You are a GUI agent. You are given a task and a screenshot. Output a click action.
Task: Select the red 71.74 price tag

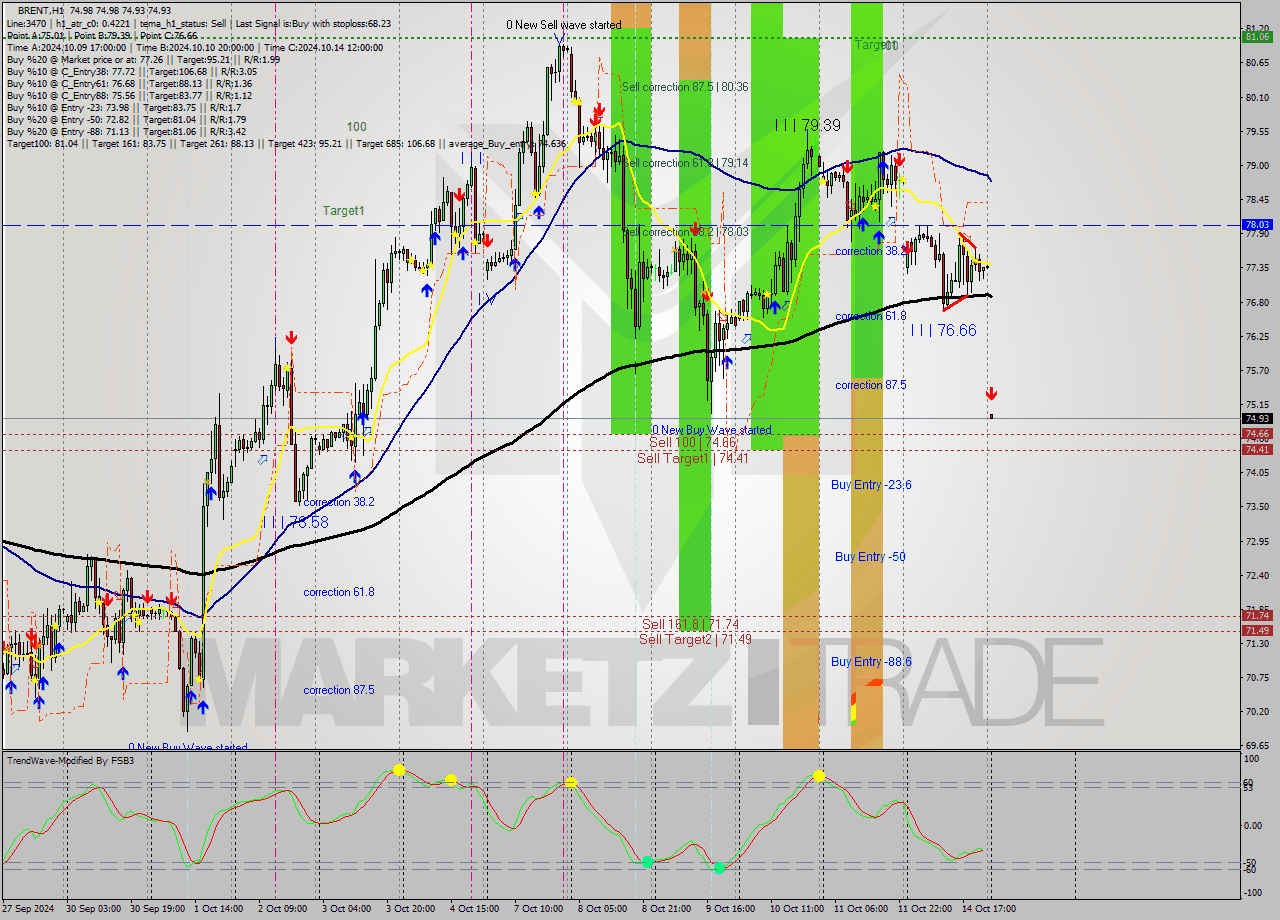tap(1257, 616)
